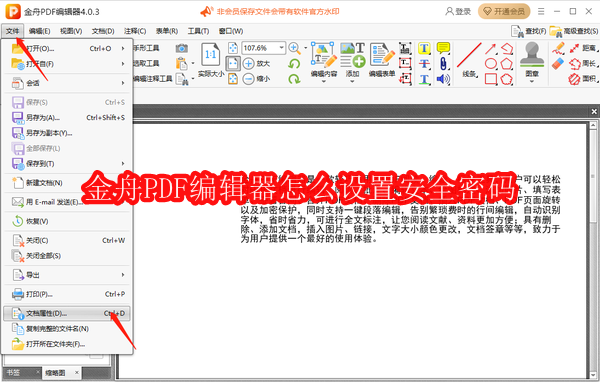Switch to the 缩略图 thumbnails tab

pyautogui.click(x=56, y=372)
